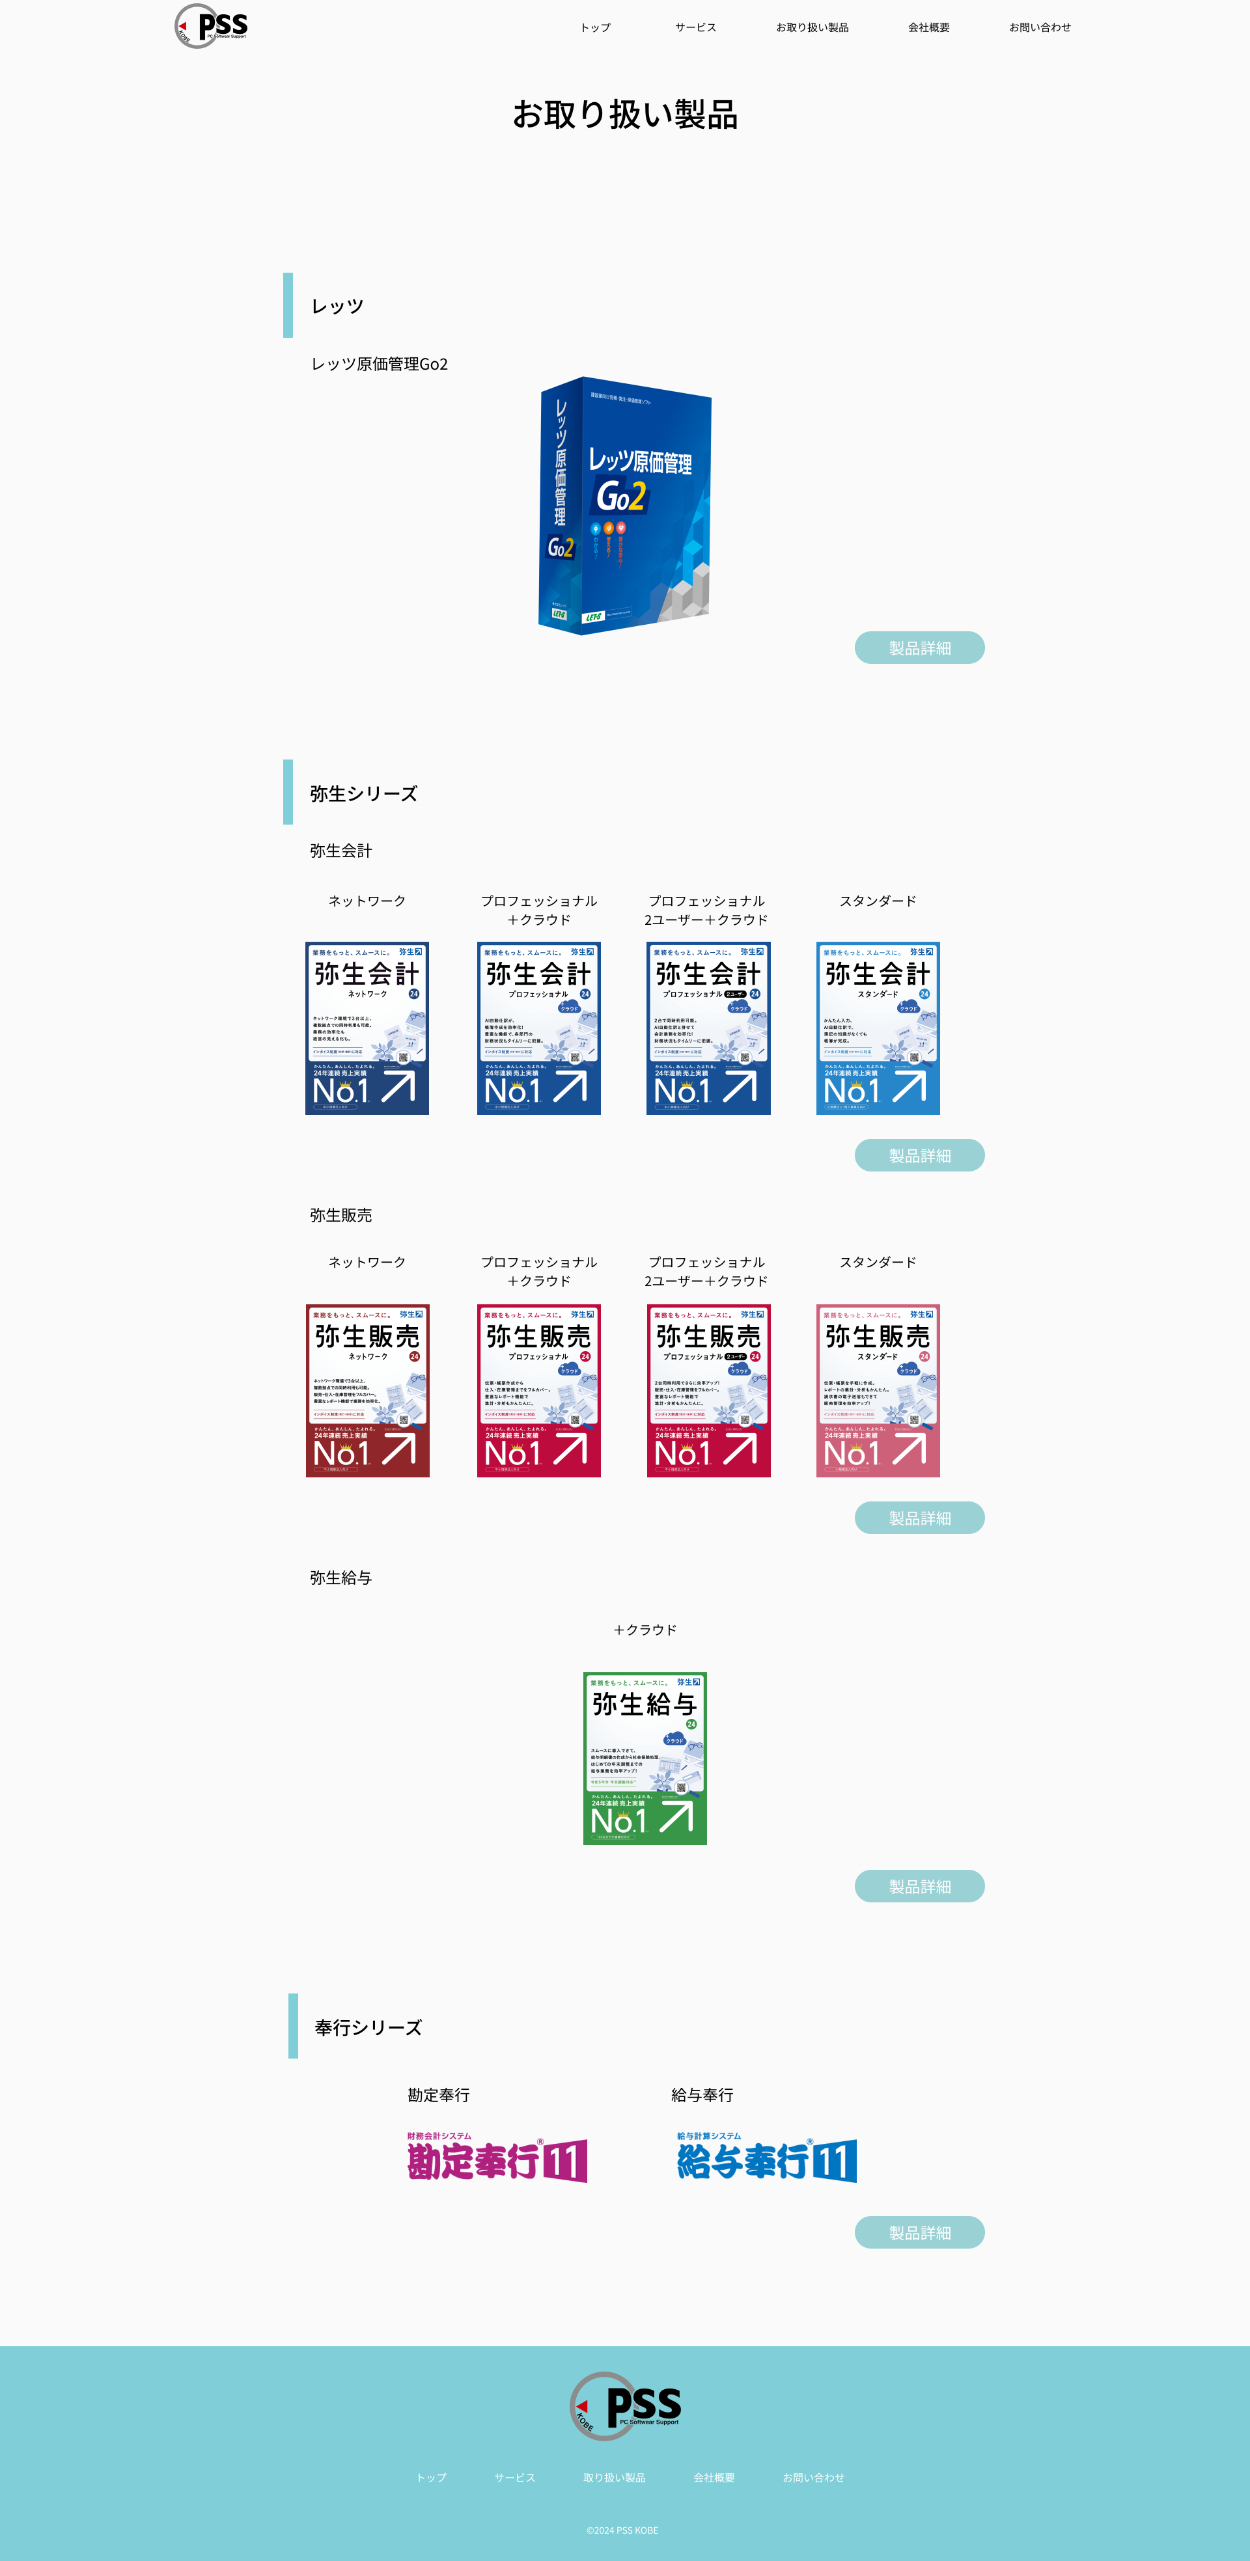Open 会社概要 from the header navigation

click(x=928, y=28)
